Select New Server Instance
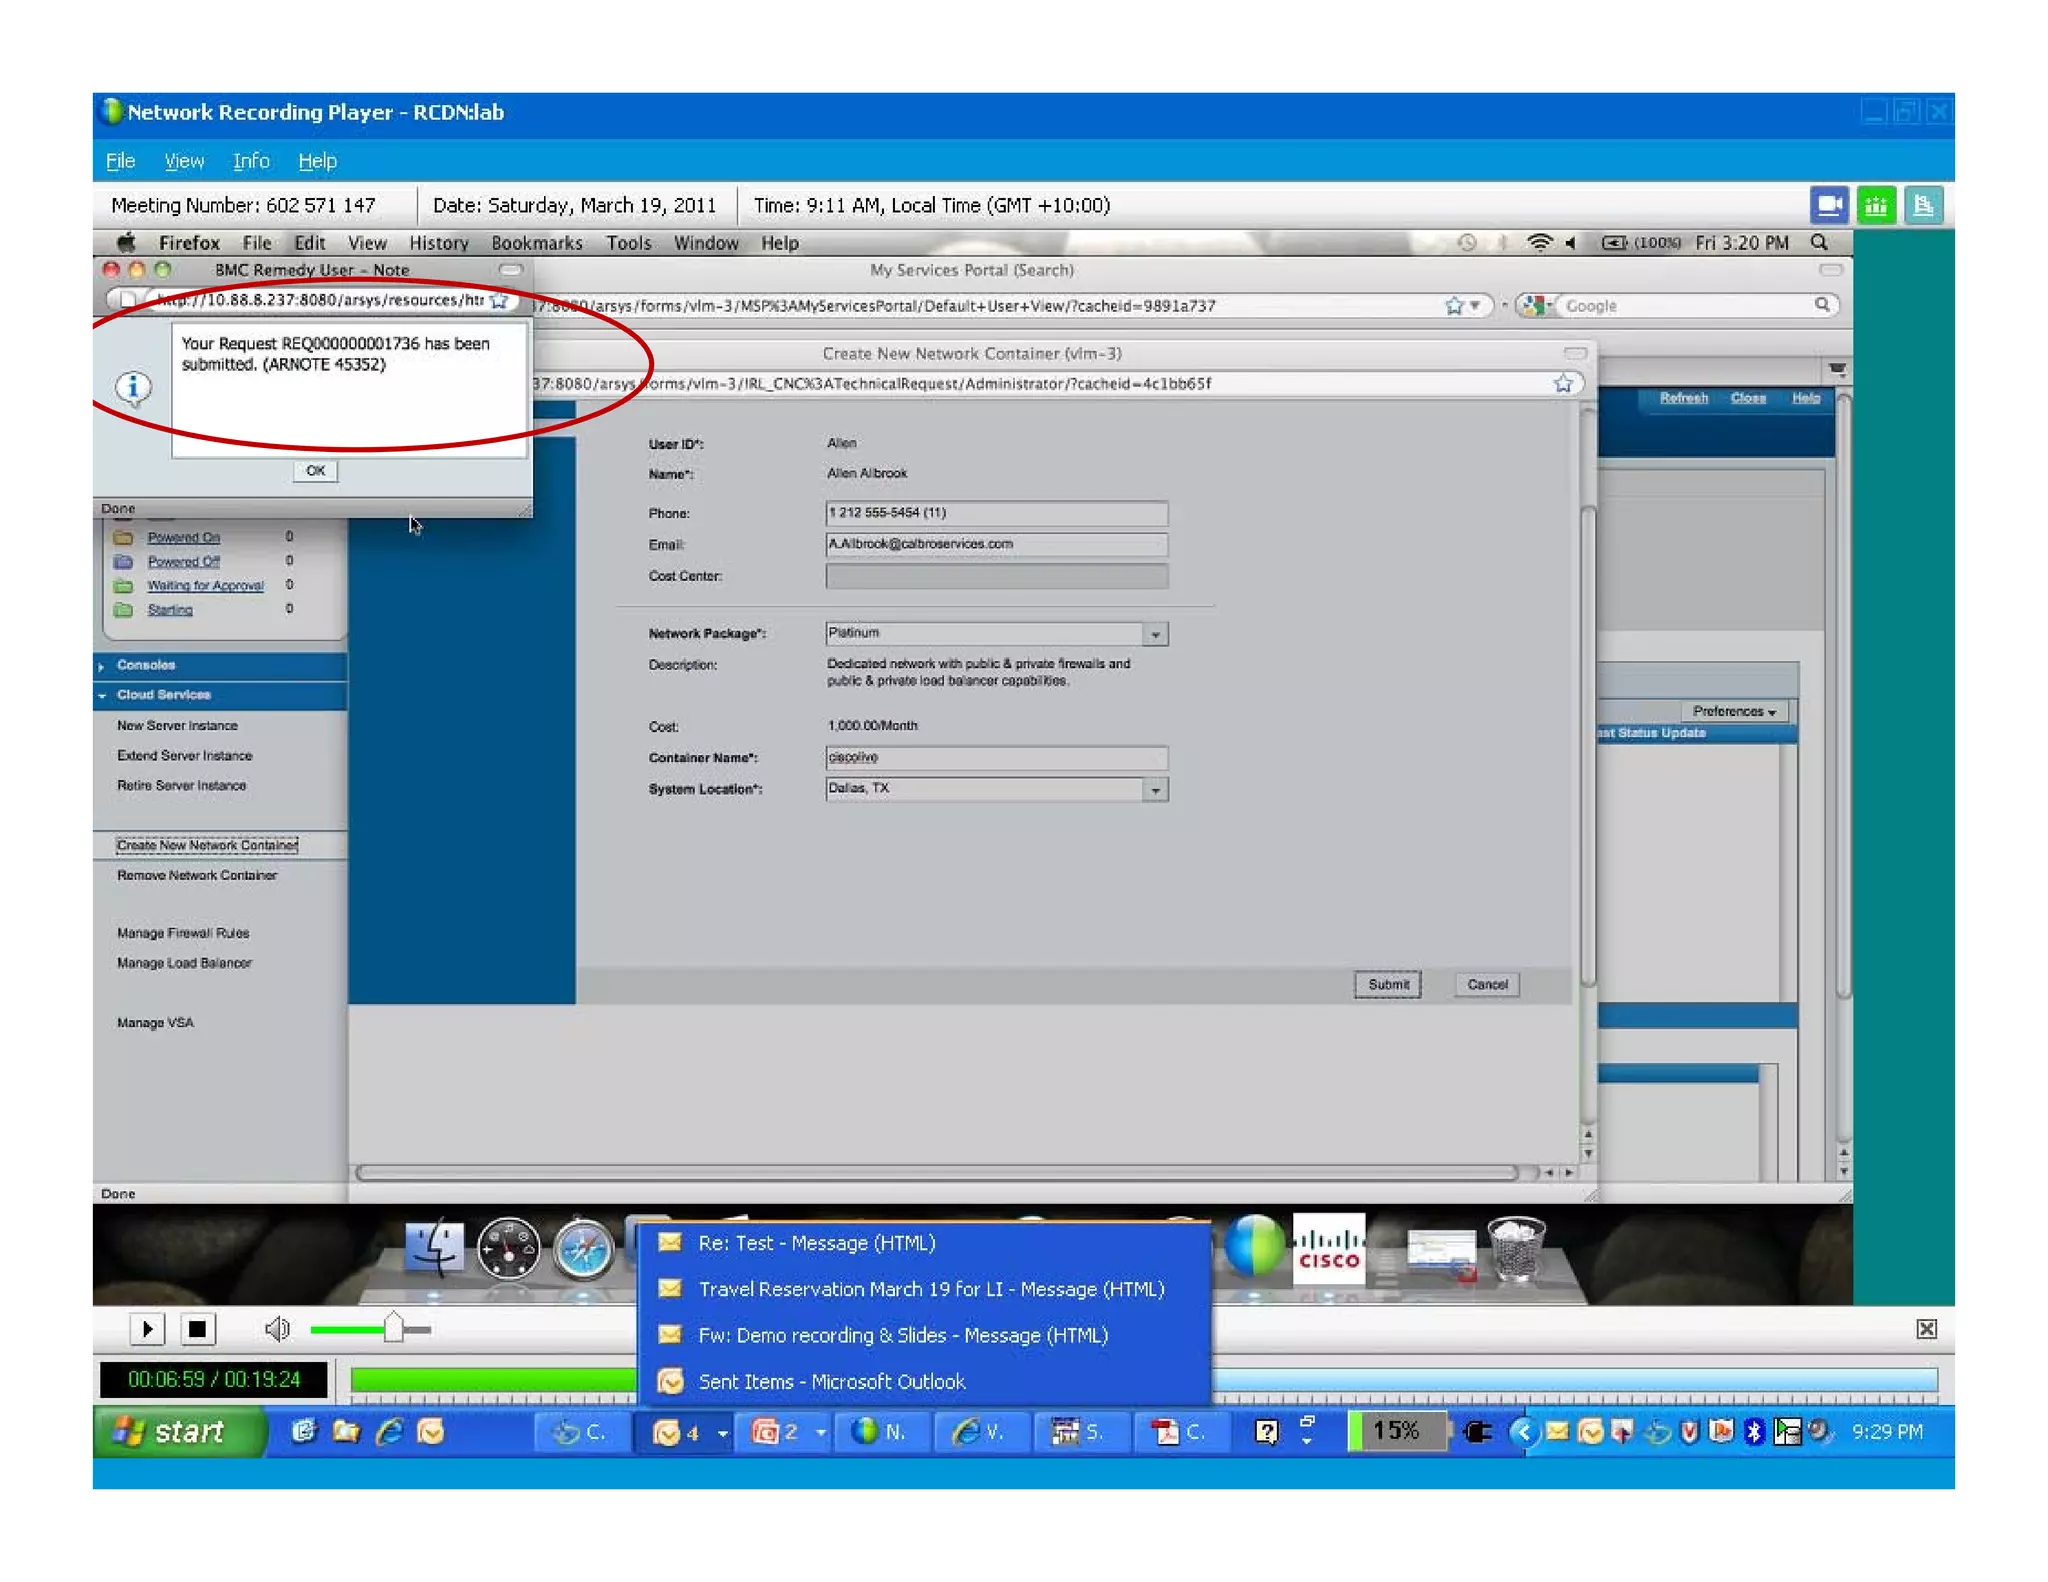This screenshot has width=2048, height=1582. tap(177, 726)
